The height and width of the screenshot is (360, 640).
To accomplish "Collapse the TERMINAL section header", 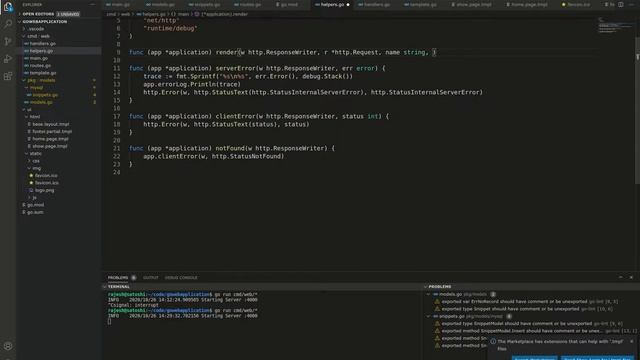I will [104, 287].
